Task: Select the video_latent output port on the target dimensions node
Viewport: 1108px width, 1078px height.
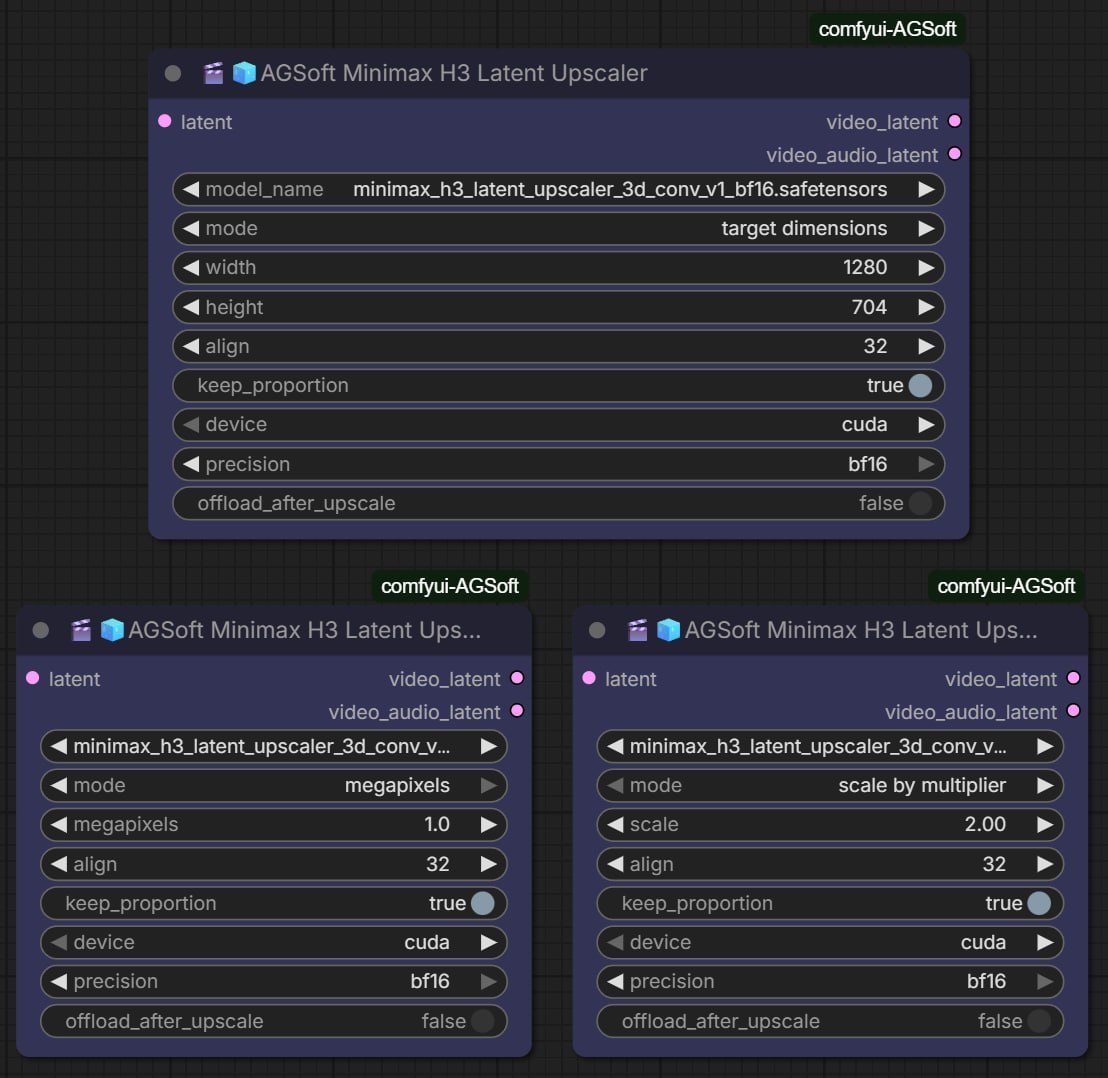Action: point(955,122)
